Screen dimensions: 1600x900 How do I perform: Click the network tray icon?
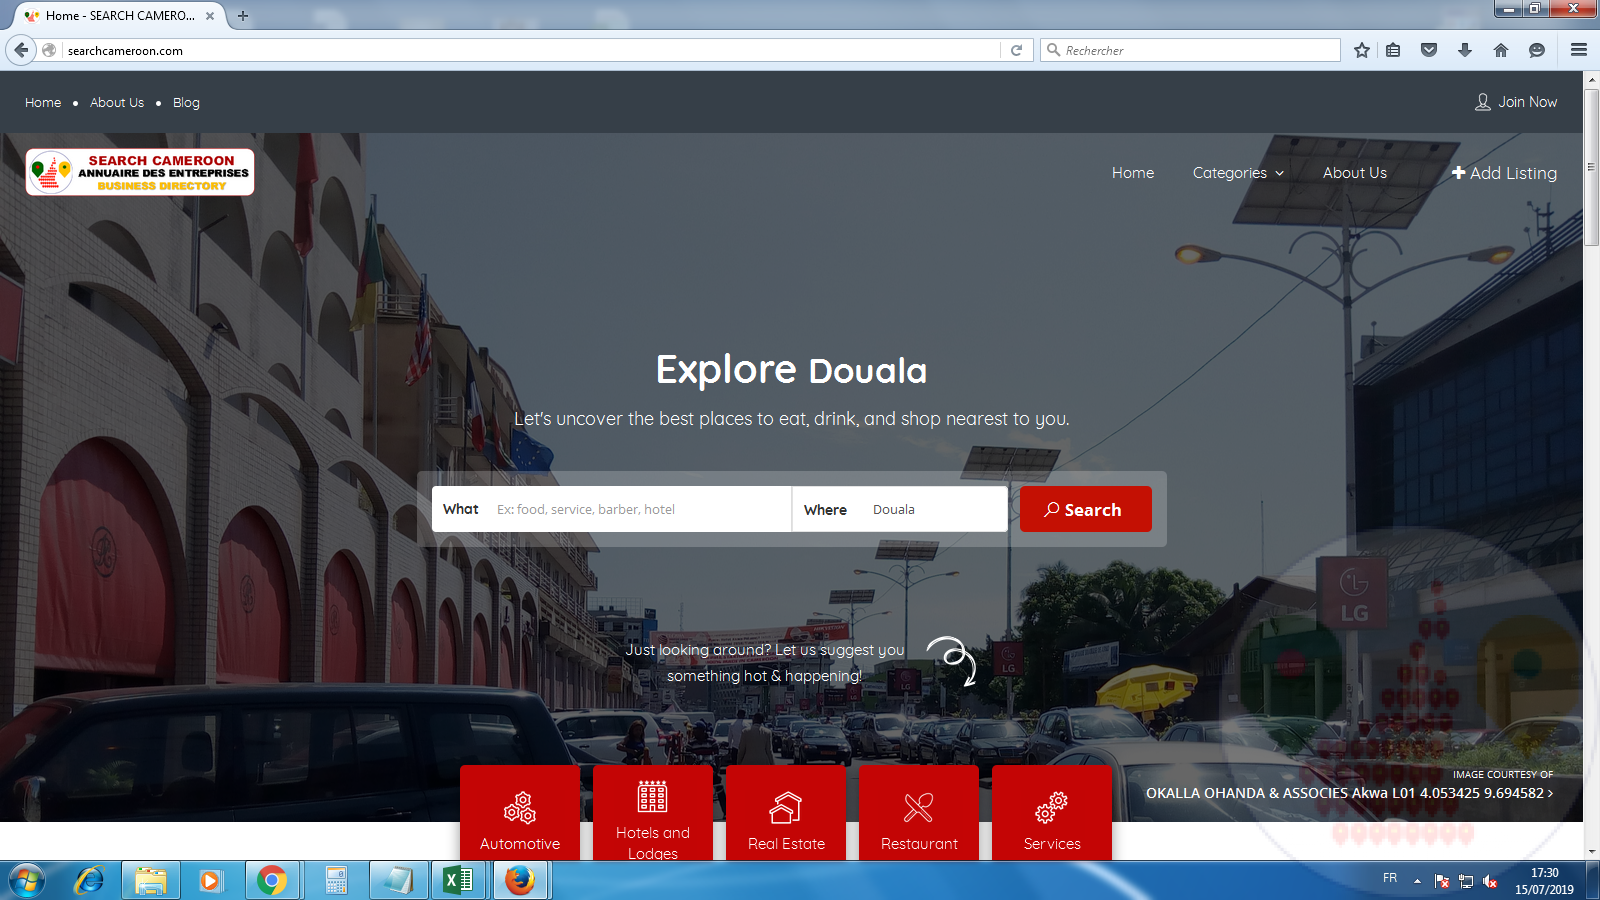(x=1466, y=881)
